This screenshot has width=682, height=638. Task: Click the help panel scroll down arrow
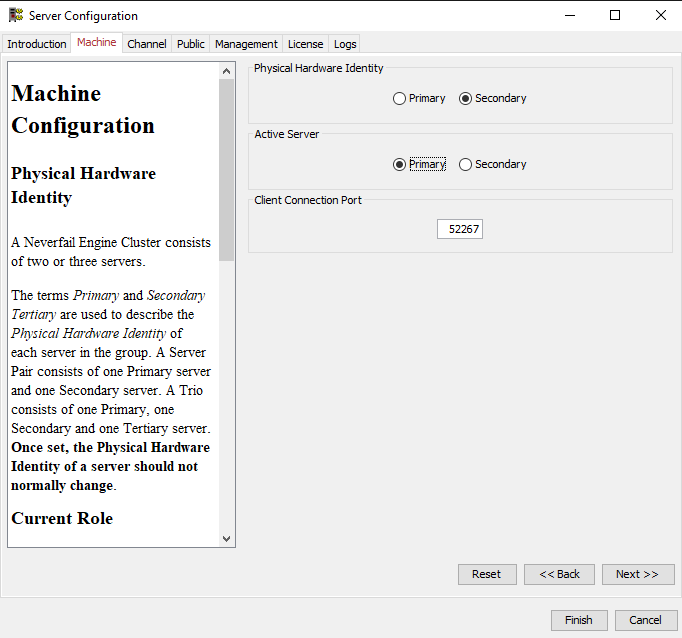click(226, 539)
